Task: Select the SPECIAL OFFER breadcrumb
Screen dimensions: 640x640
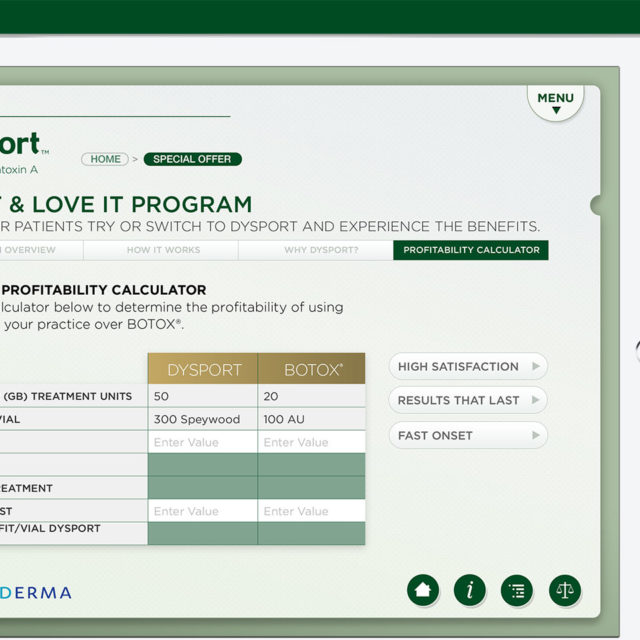Action: pos(193,159)
